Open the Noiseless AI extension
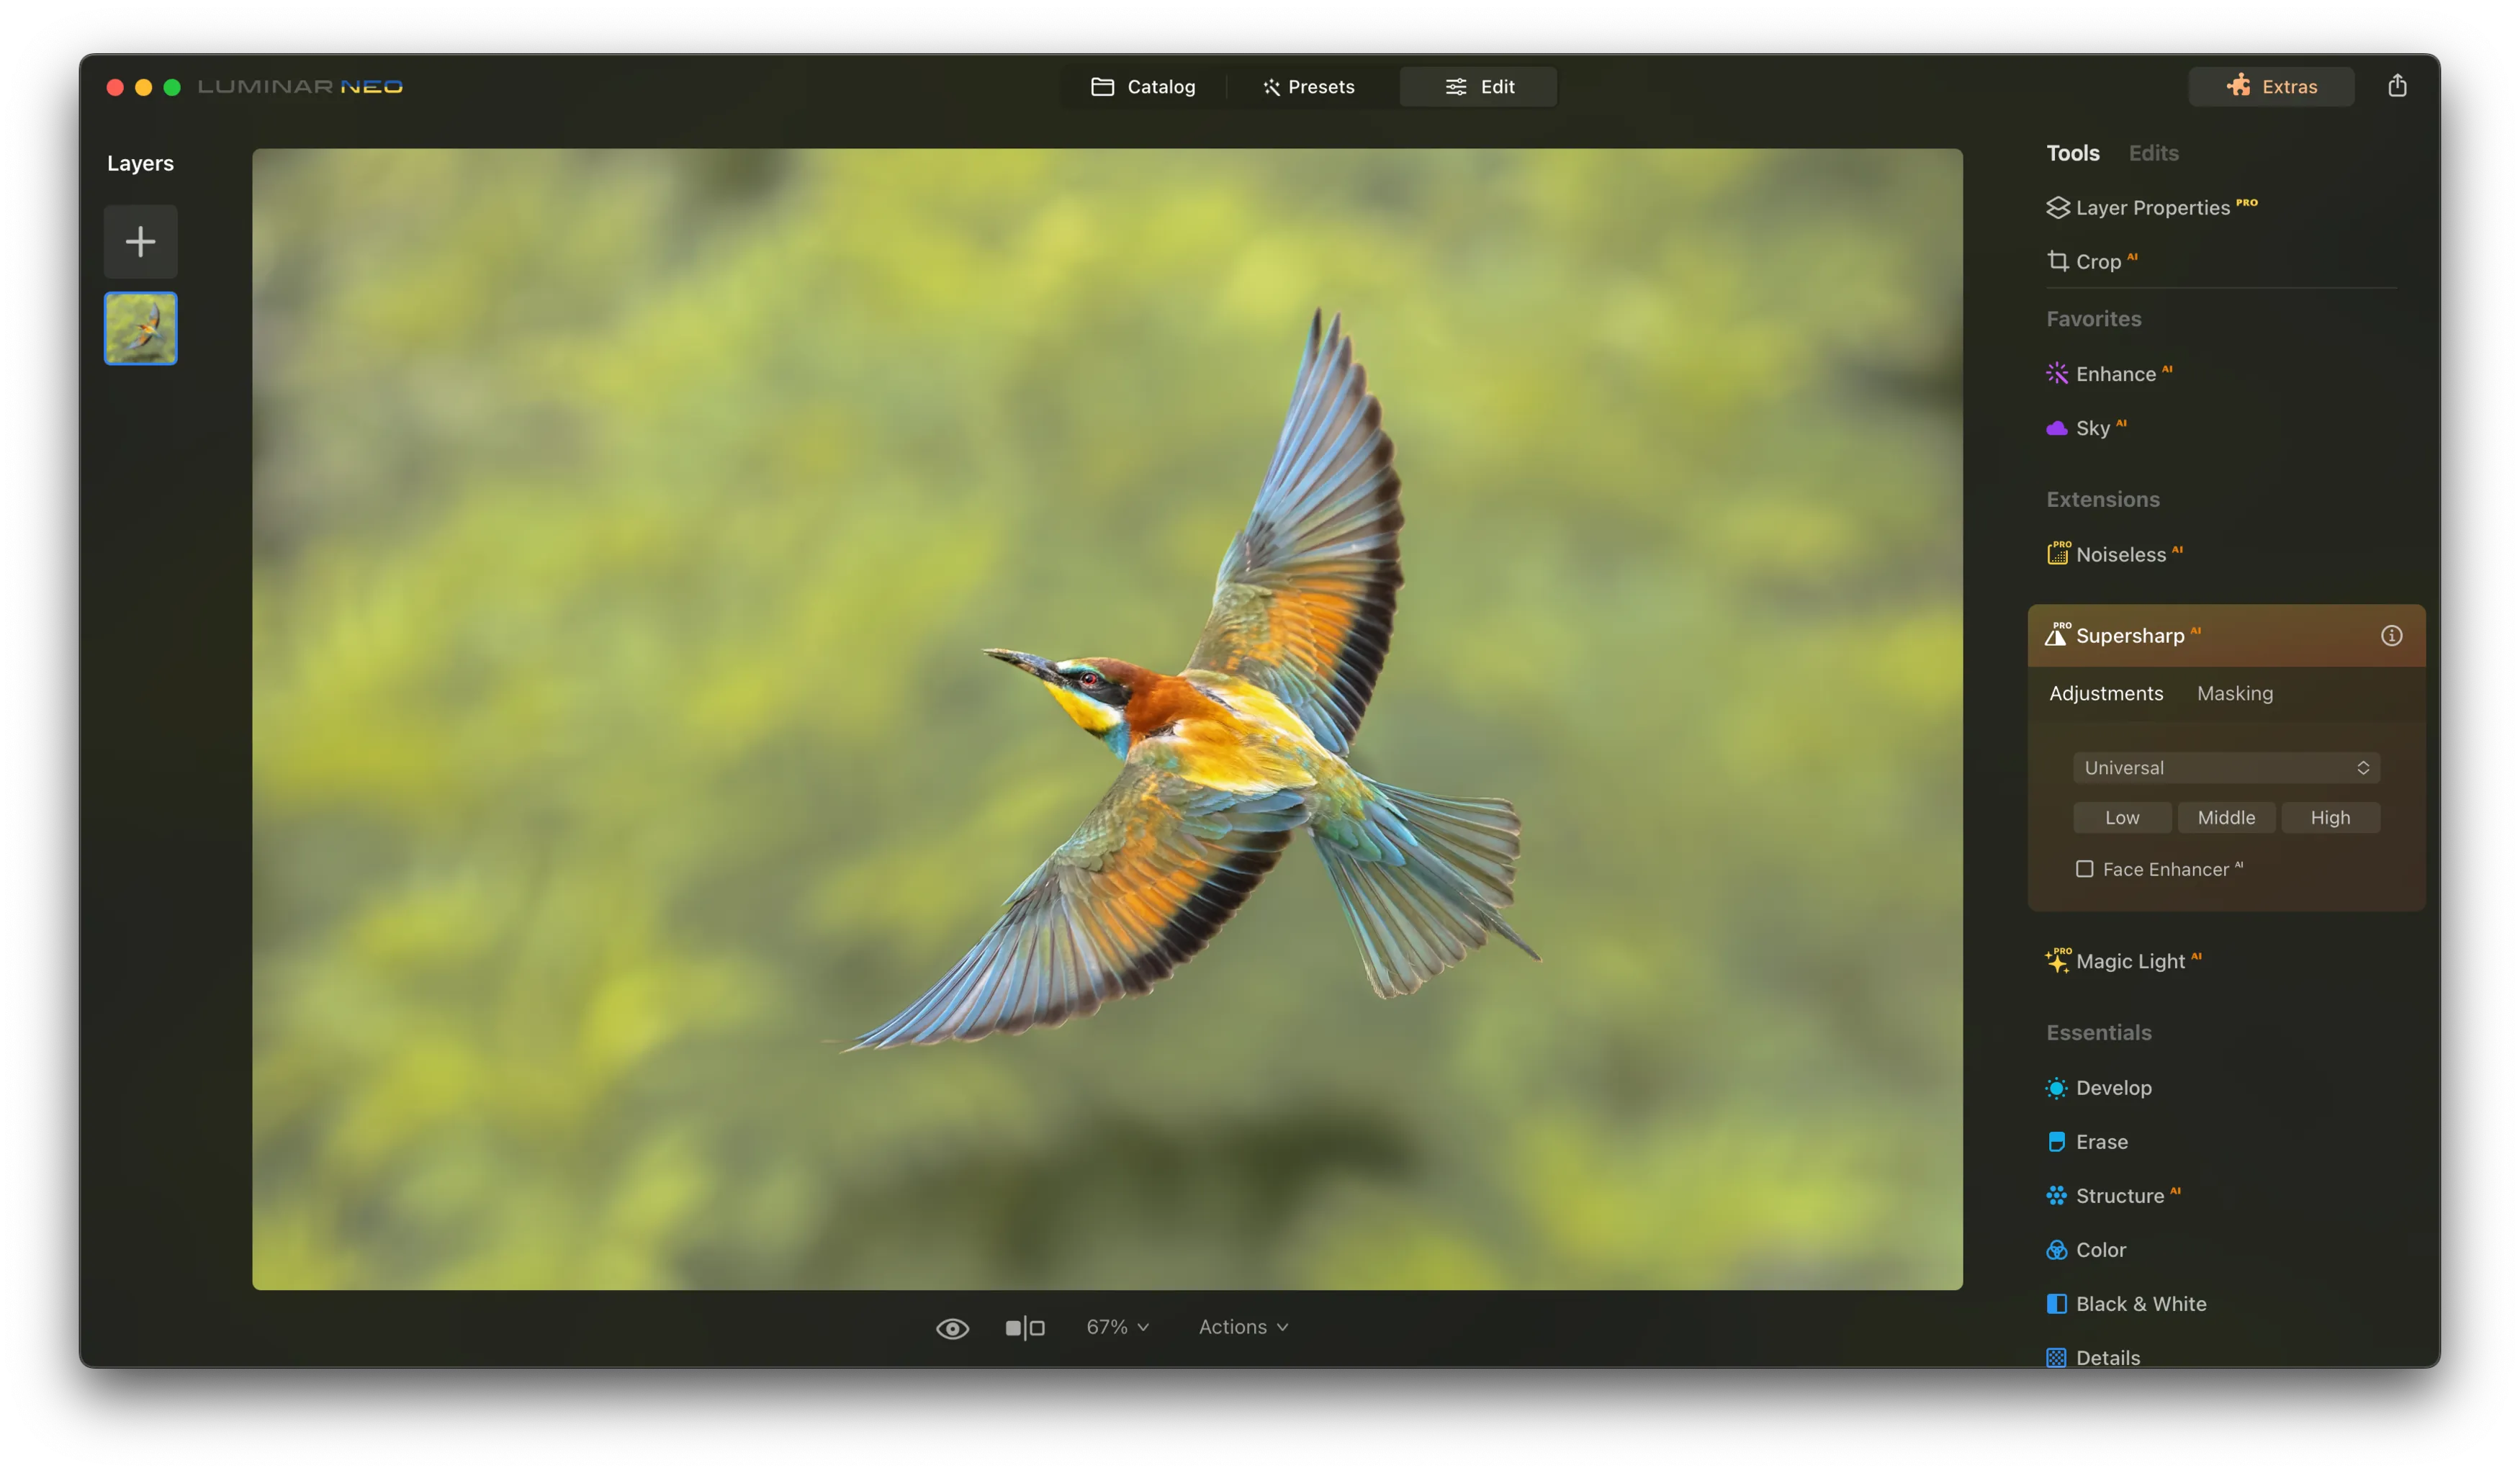Screen dimensions: 2520x1473 click(x=2119, y=554)
